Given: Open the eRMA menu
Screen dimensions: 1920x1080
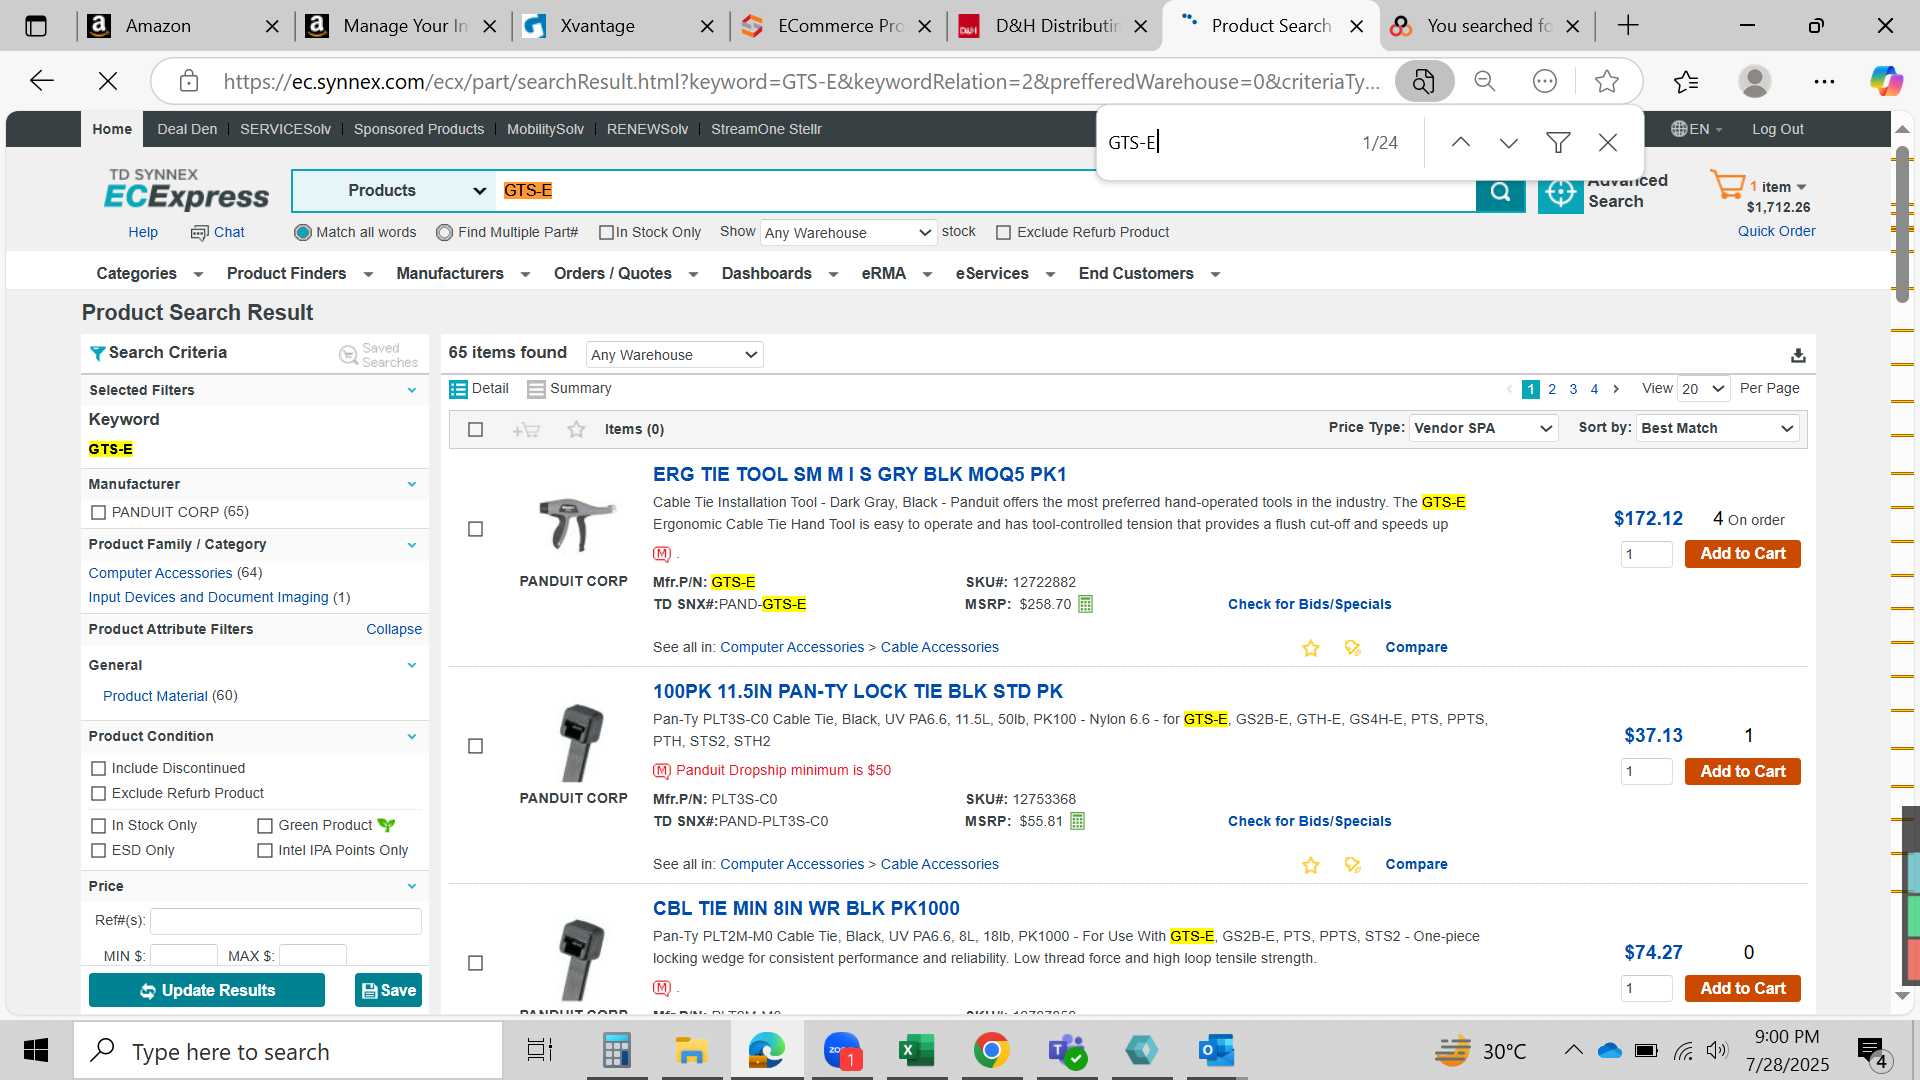Looking at the screenshot, I should 897,274.
